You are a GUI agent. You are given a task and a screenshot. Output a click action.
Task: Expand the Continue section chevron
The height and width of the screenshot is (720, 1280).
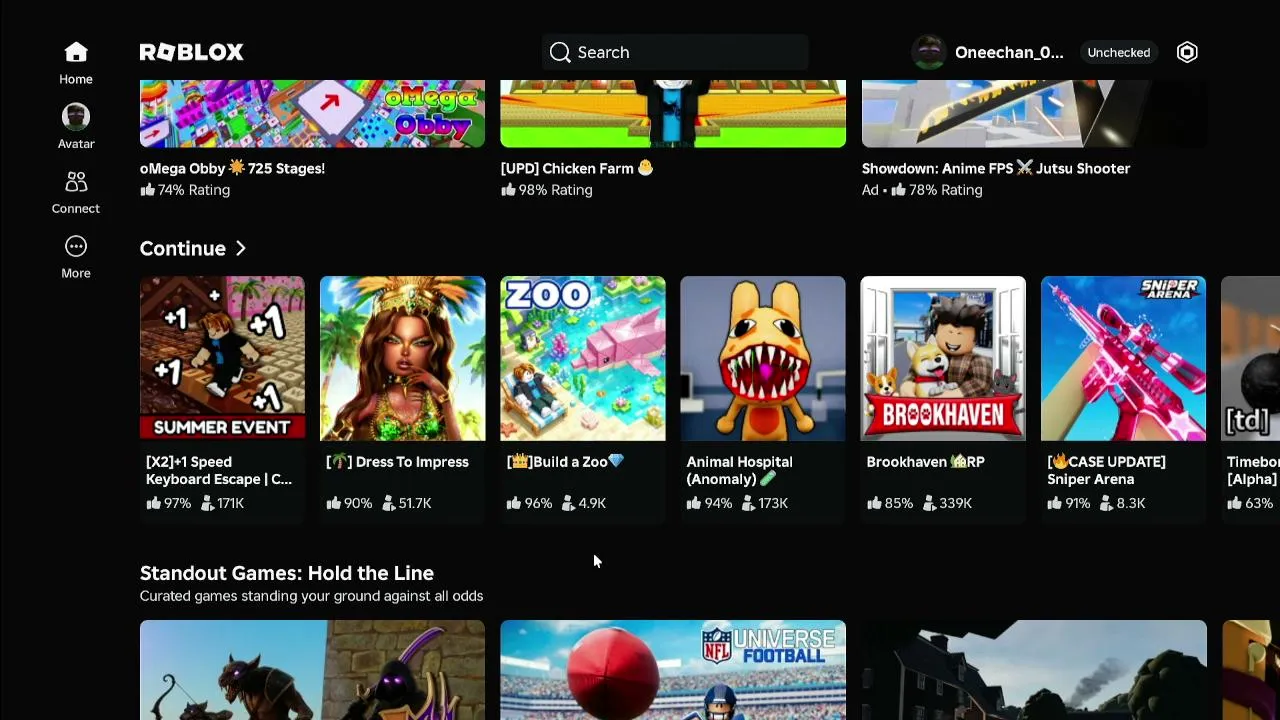(x=241, y=248)
